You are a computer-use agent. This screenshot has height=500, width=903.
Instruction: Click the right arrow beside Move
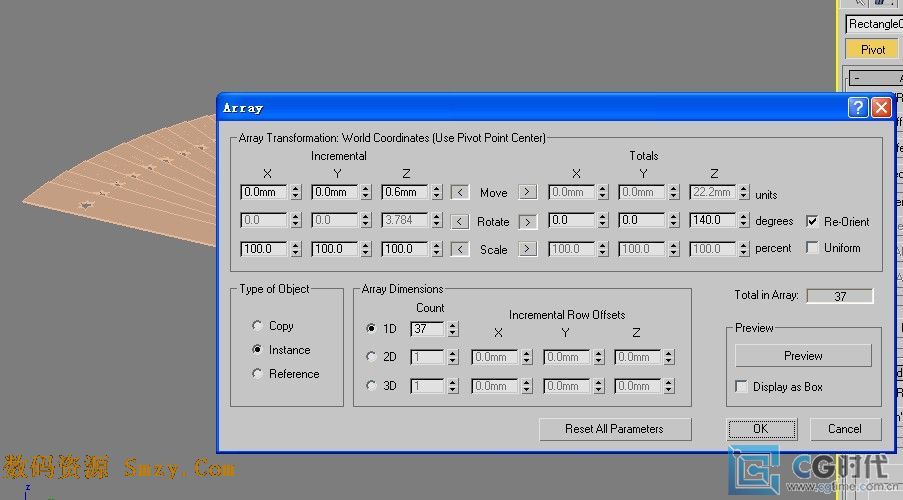click(527, 192)
